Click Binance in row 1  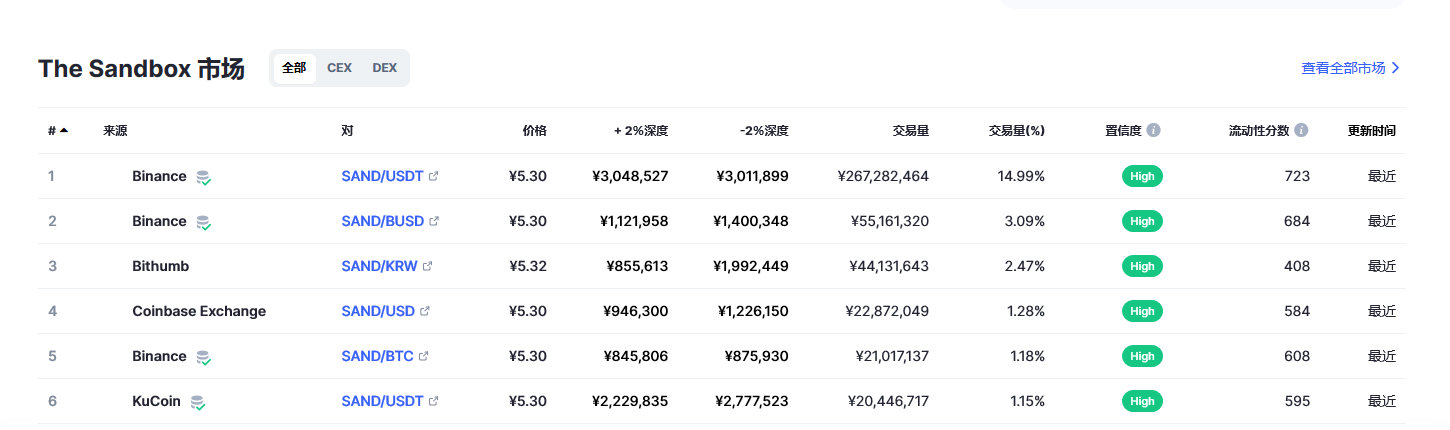tap(159, 176)
